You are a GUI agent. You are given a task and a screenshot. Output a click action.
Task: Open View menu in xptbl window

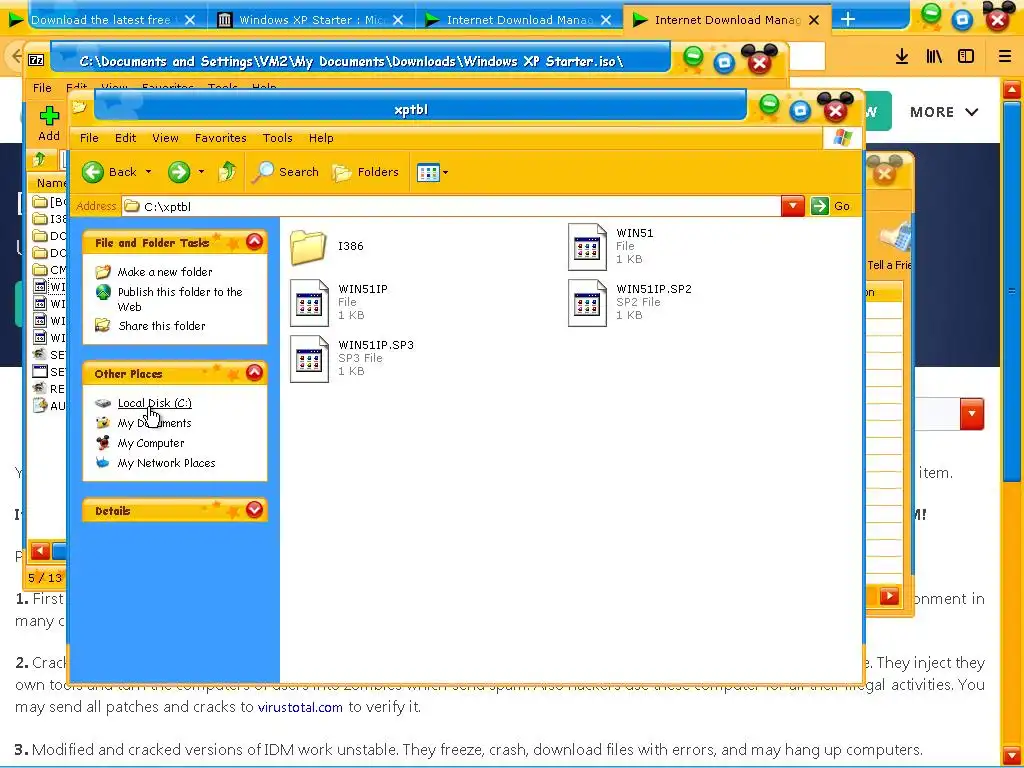(x=165, y=138)
